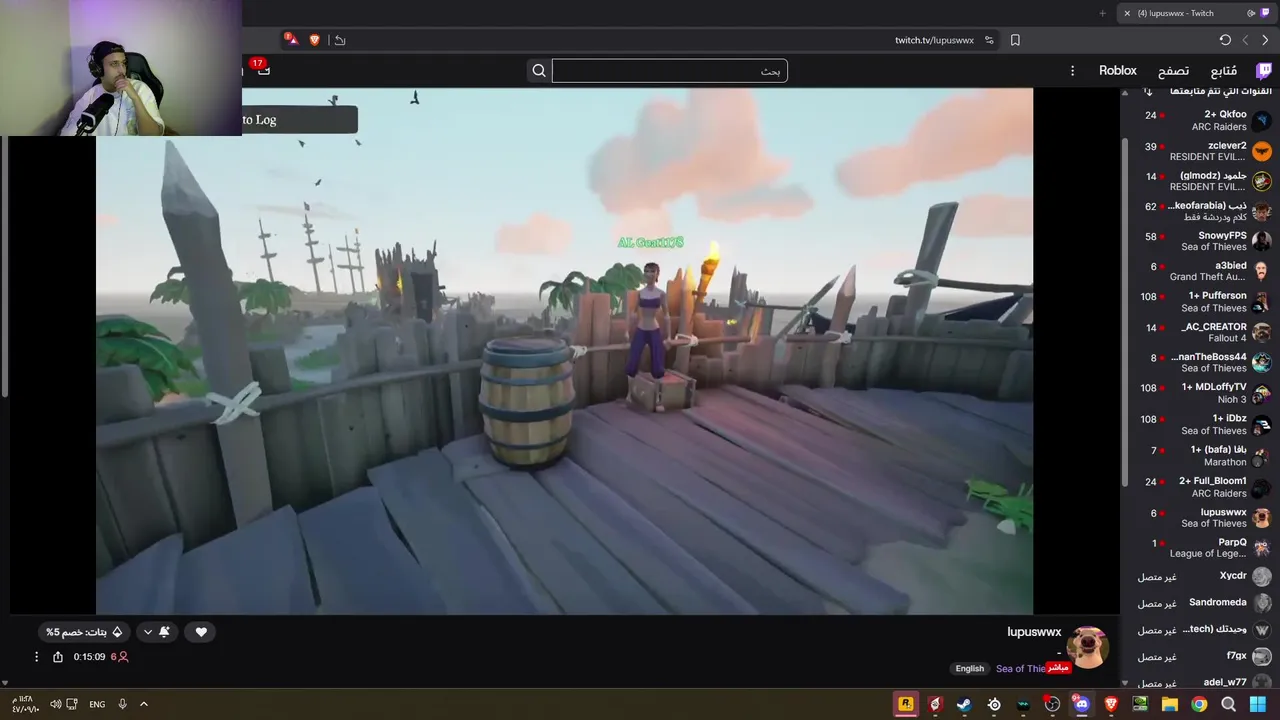Open NVIDIA app in the taskbar
This screenshot has height=720, width=1280.
1140,704
